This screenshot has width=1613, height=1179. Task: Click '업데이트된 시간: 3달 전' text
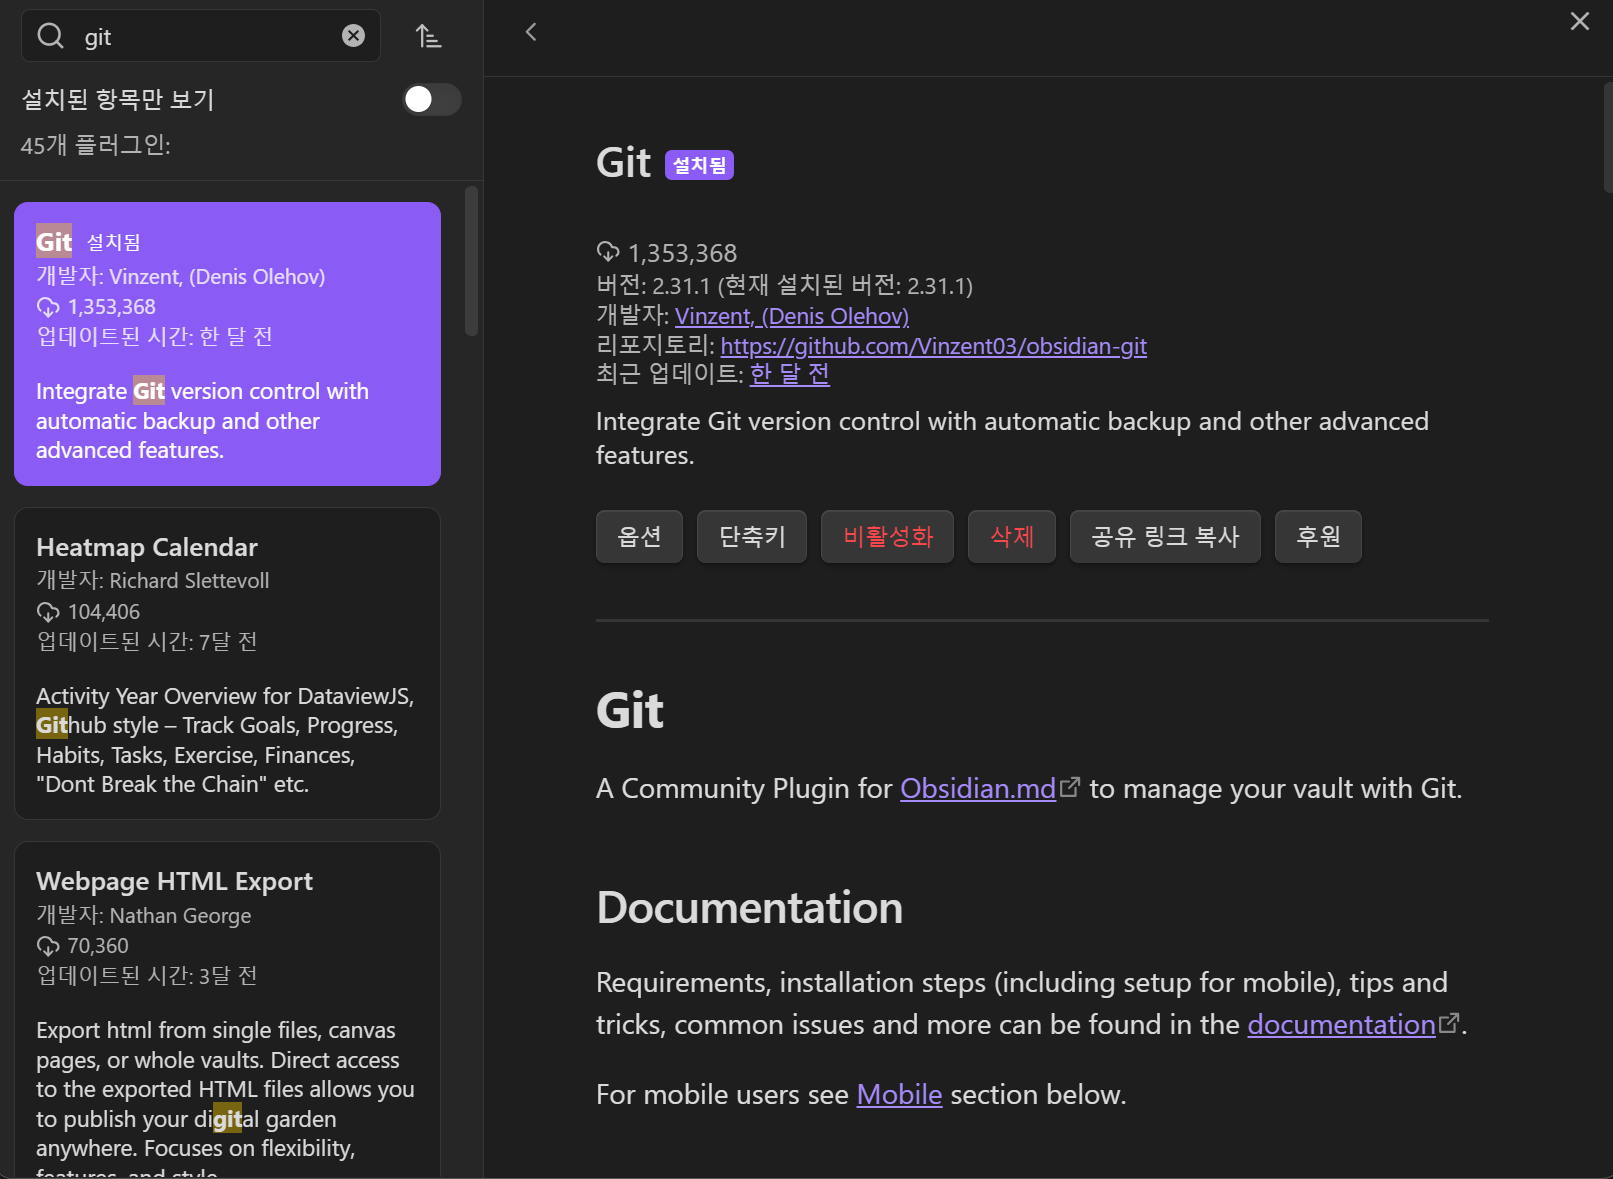pos(147,976)
